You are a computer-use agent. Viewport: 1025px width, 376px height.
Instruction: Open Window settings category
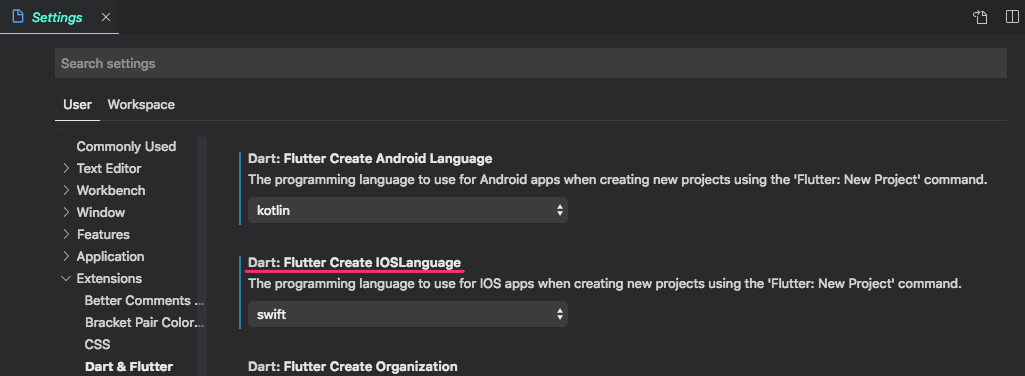click(101, 213)
